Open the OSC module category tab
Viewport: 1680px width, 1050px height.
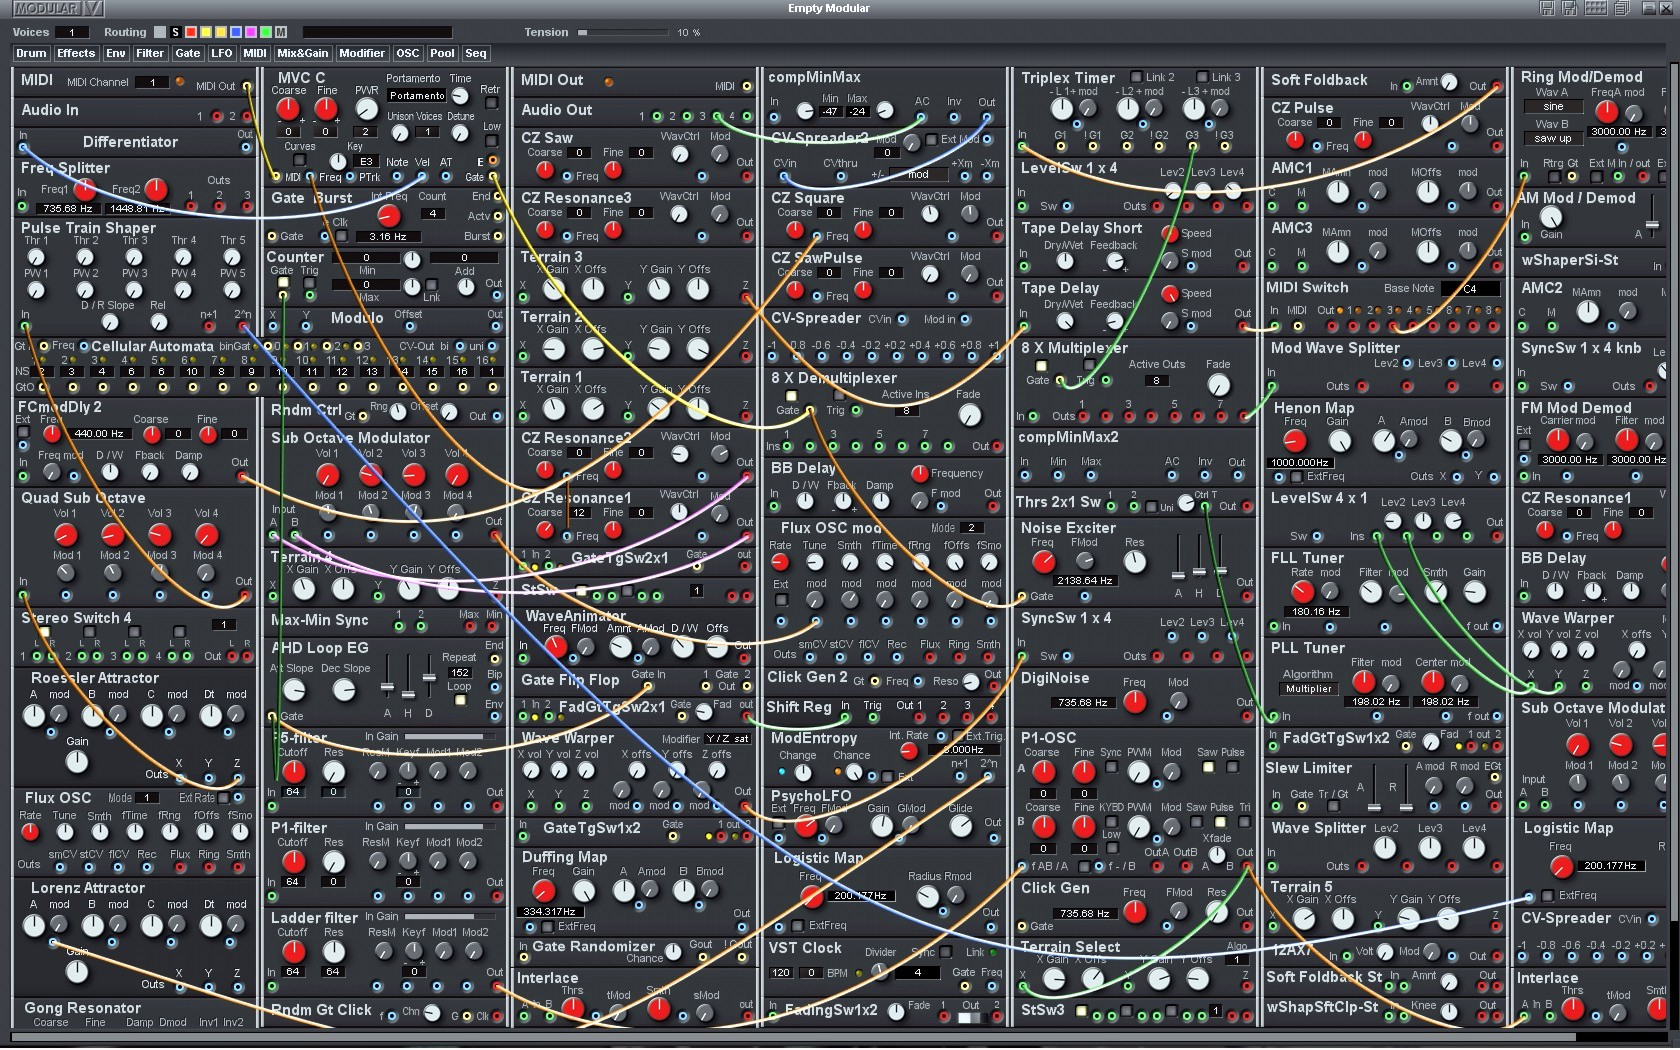coord(408,54)
